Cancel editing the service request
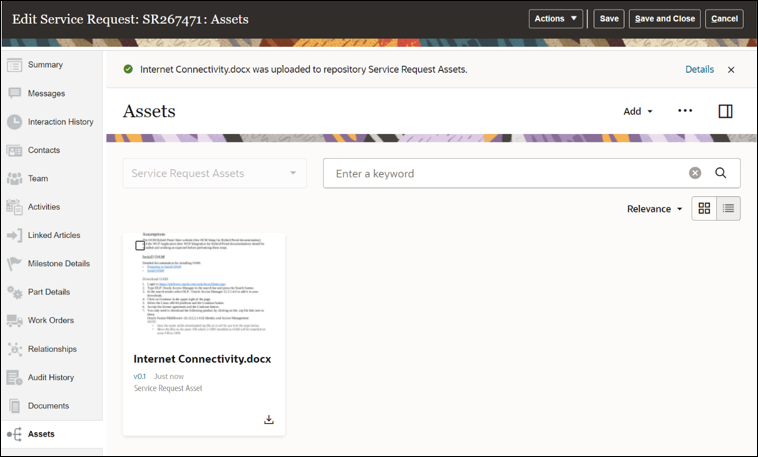The height and width of the screenshot is (457, 758). pos(724,19)
